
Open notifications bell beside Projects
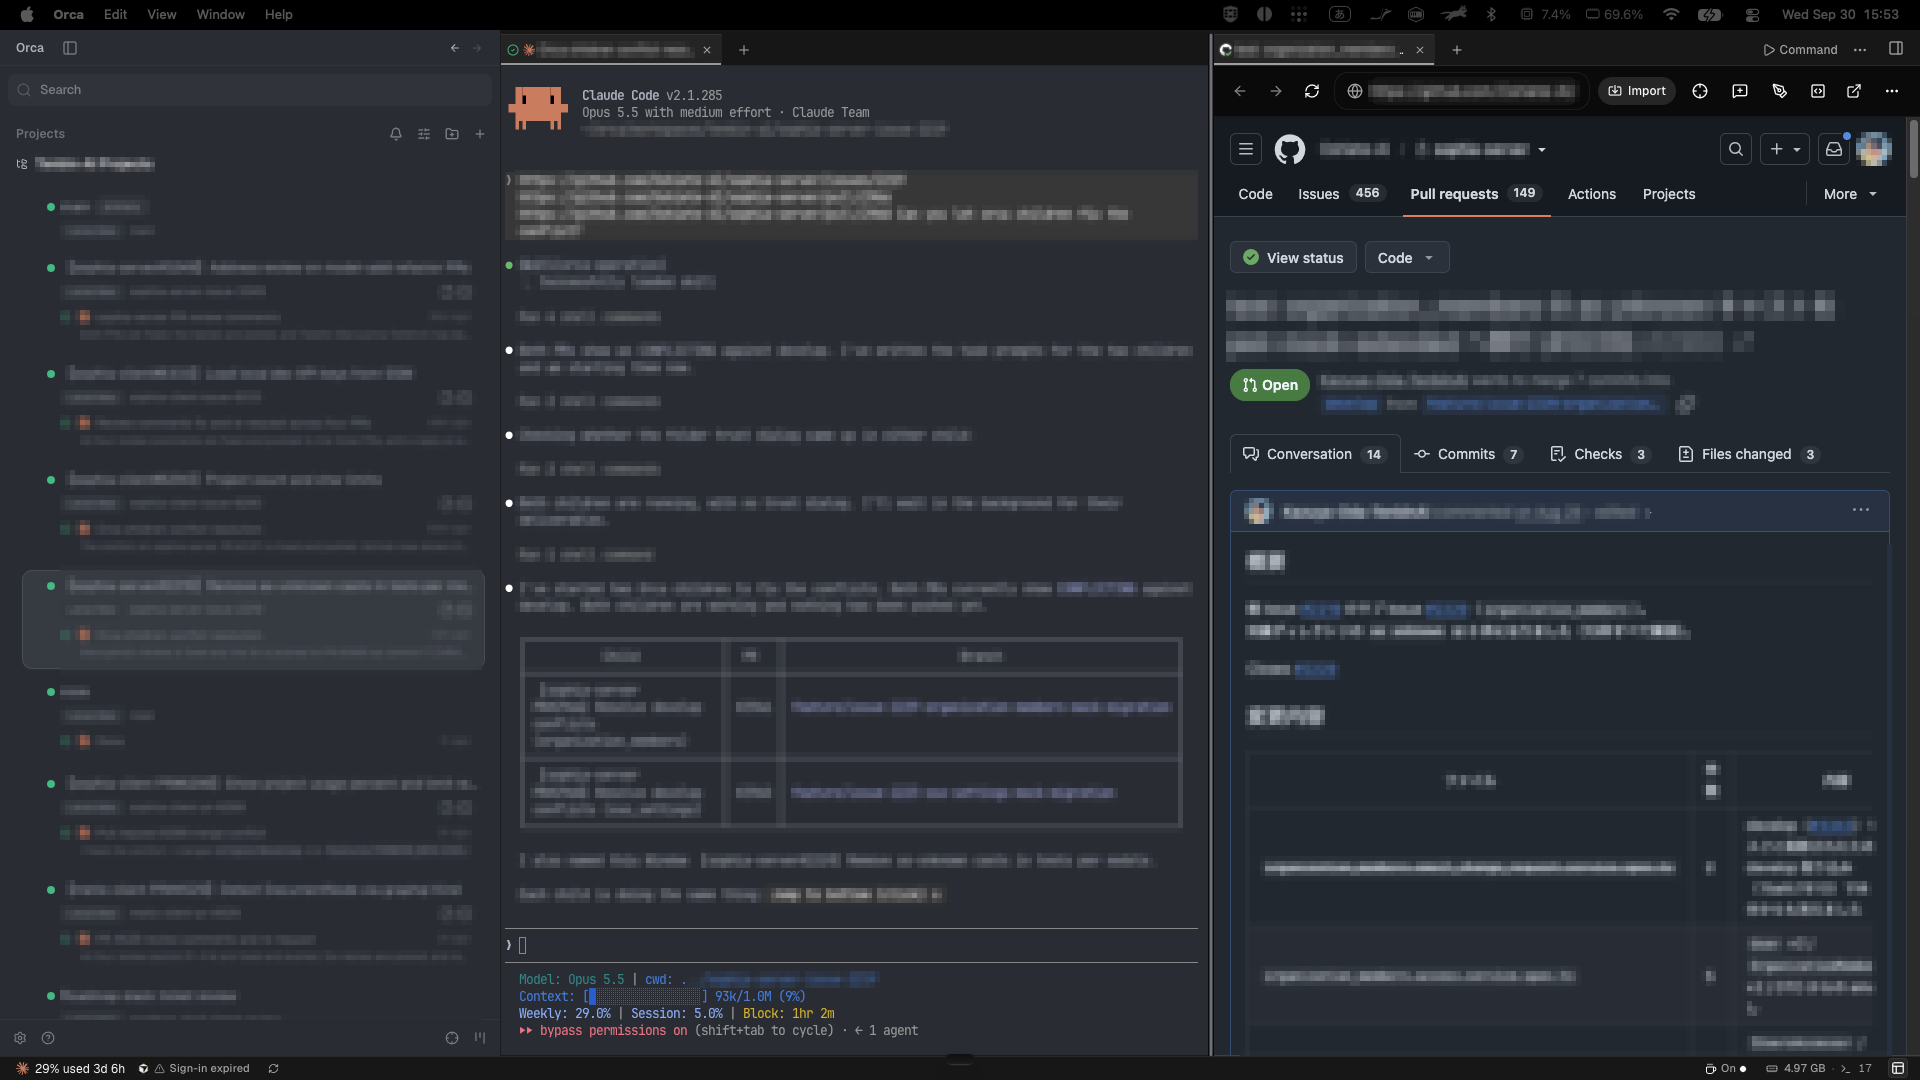396,134
